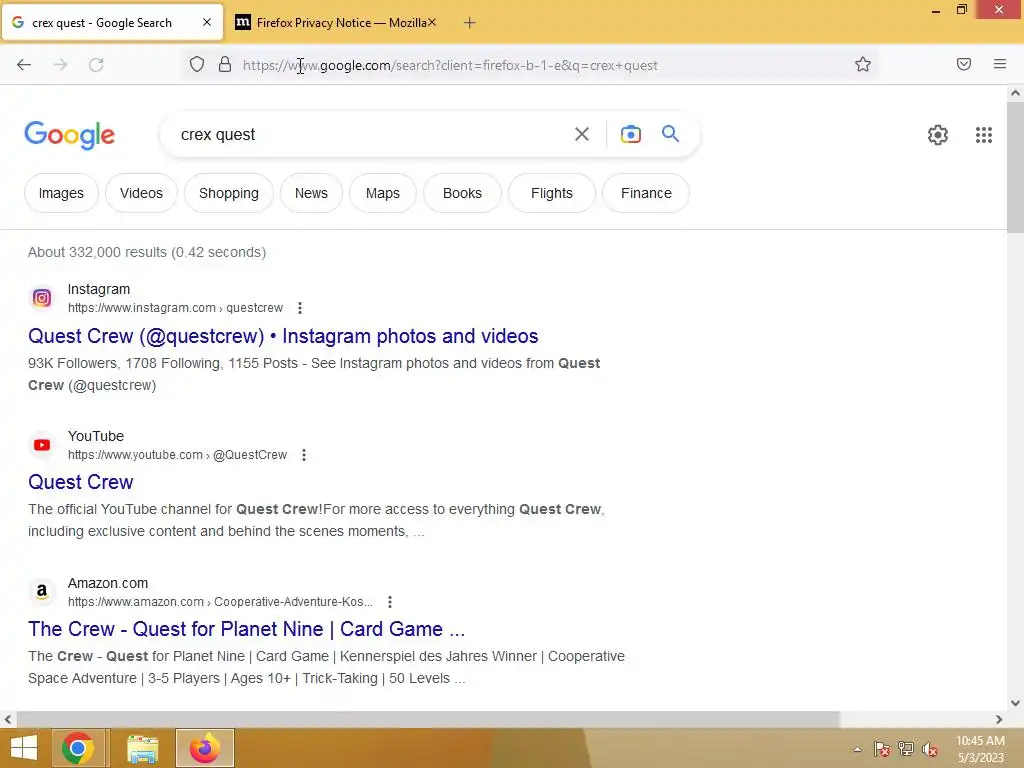Screen dimensions: 1024x768
Task: Open Quest Crew Instagram photos and videos link
Action: click(x=283, y=336)
